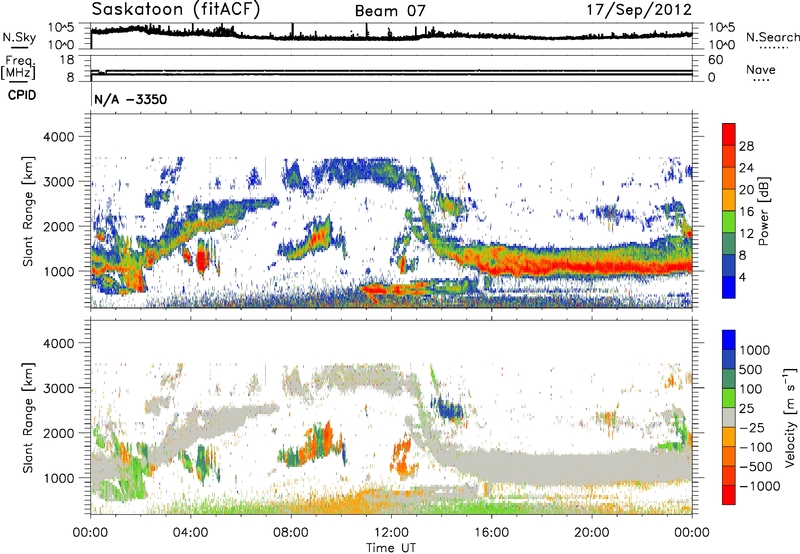Pick the gray segment of the Velocity color bar

(x=729, y=417)
